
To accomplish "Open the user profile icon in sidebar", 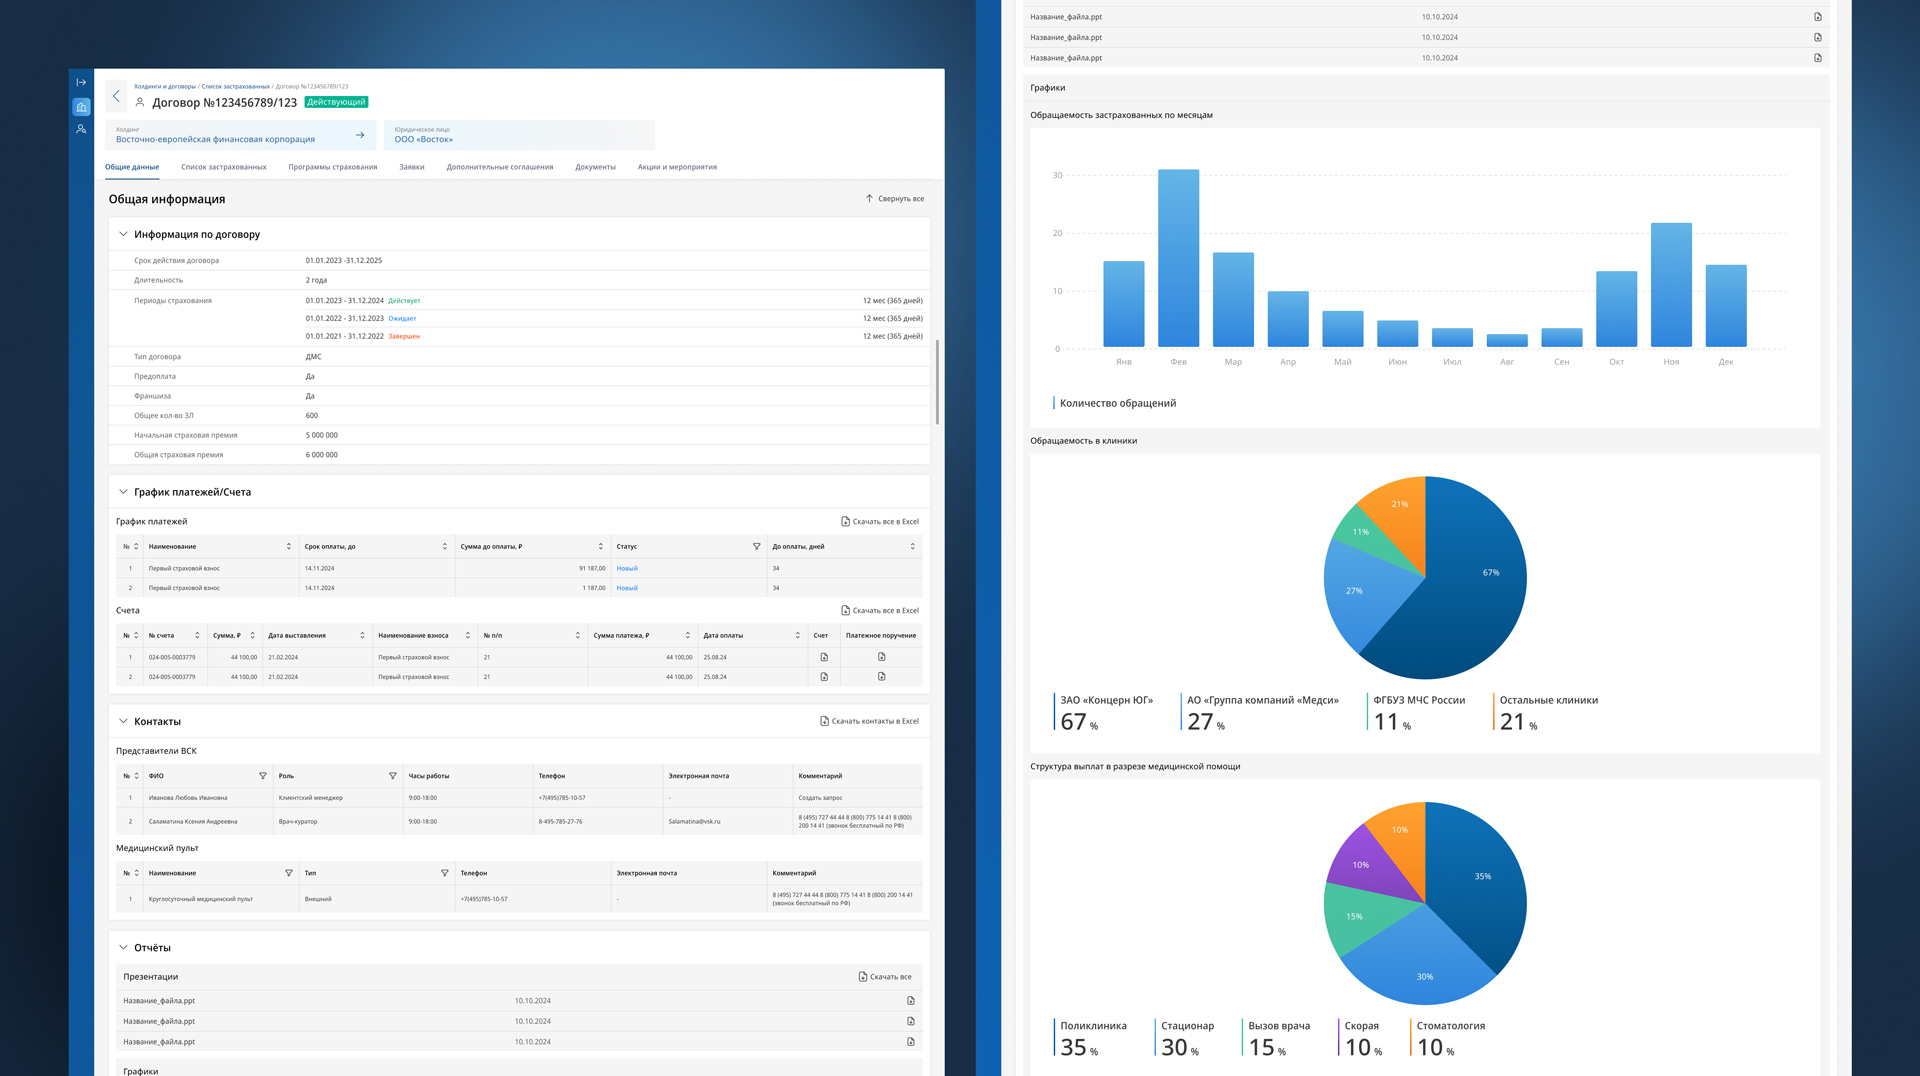I will [x=81, y=129].
